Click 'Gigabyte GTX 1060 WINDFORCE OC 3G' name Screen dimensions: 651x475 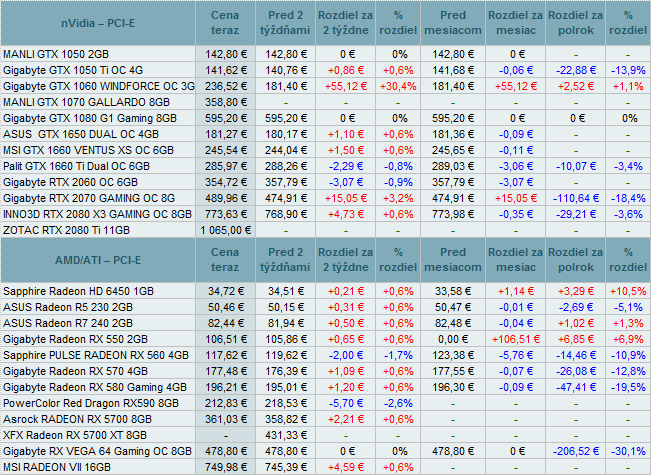tap(99, 86)
